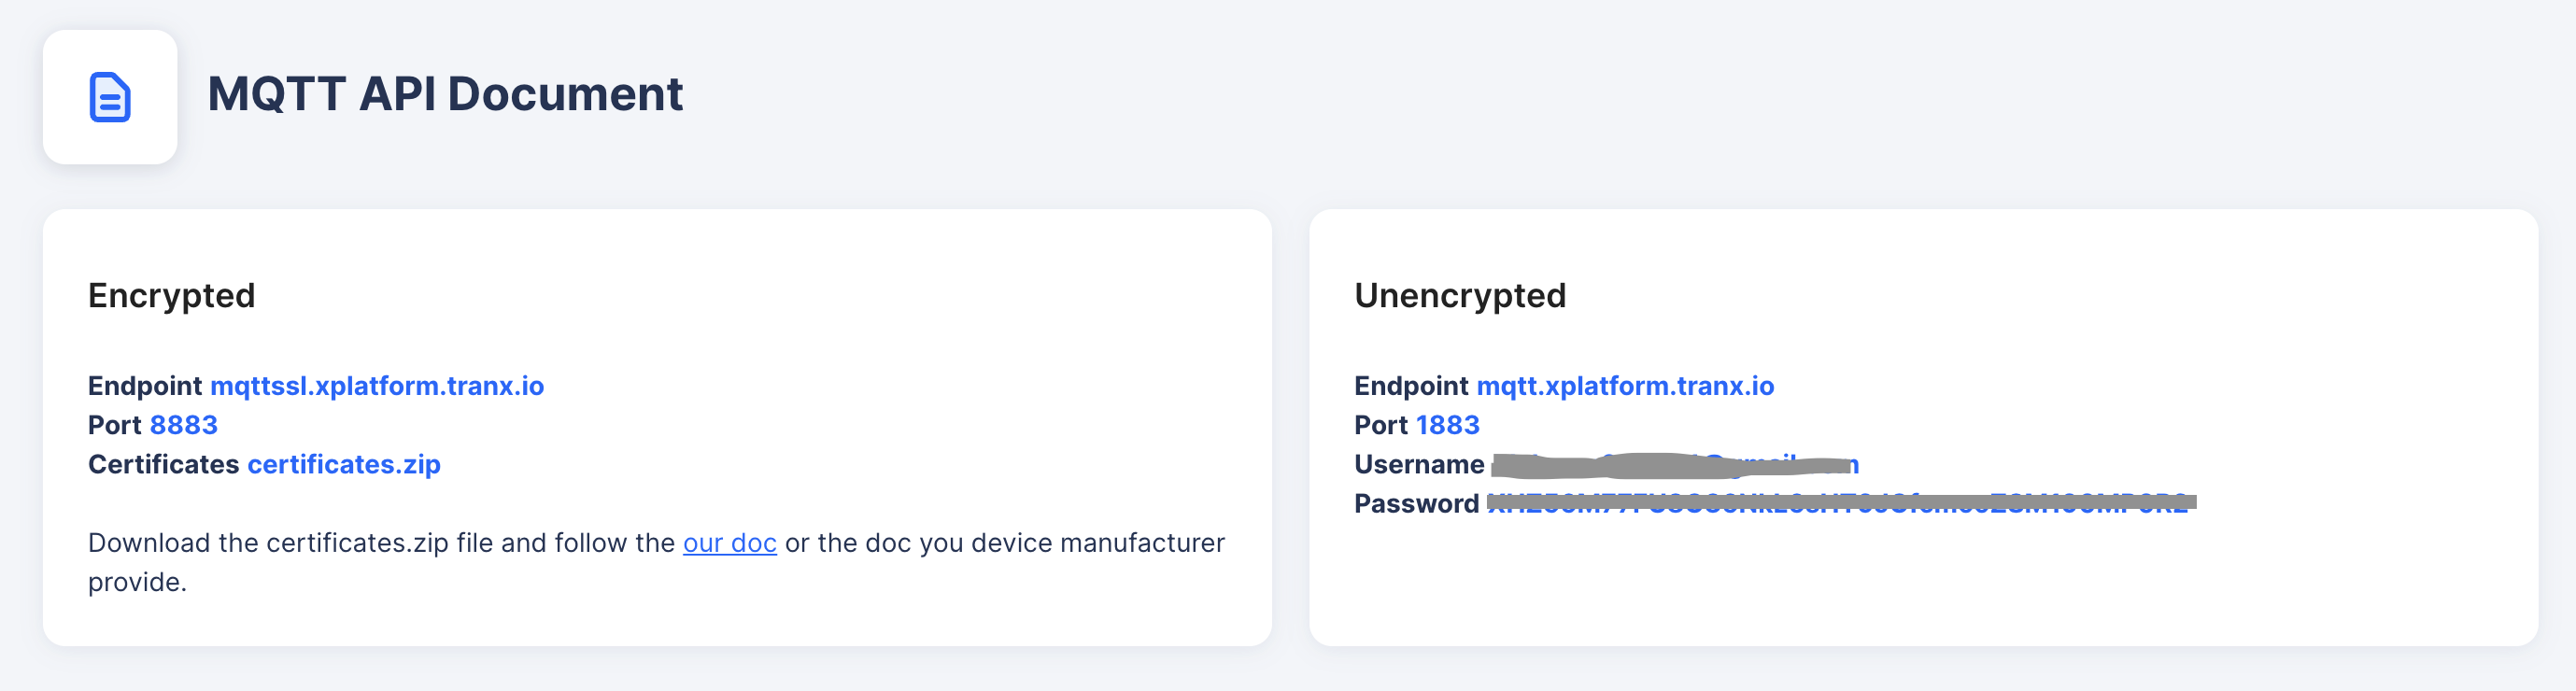The width and height of the screenshot is (2576, 691).
Task: Click the unencrypted Endpoint label
Action: click(1411, 386)
